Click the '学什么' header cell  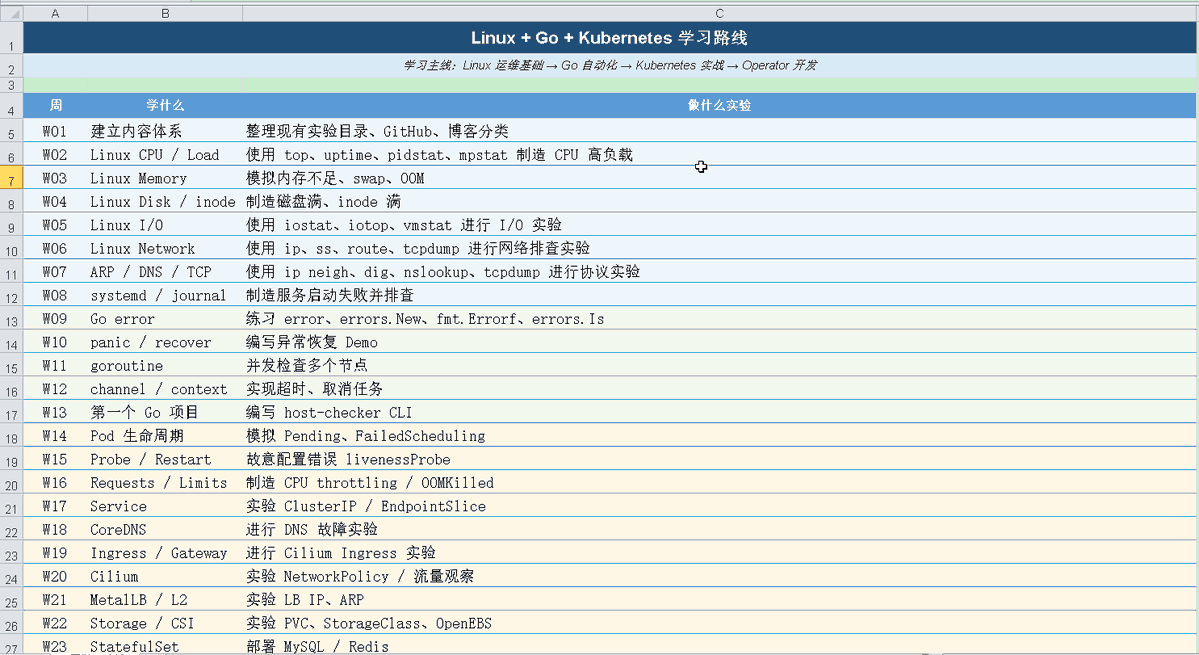(x=165, y=105)
